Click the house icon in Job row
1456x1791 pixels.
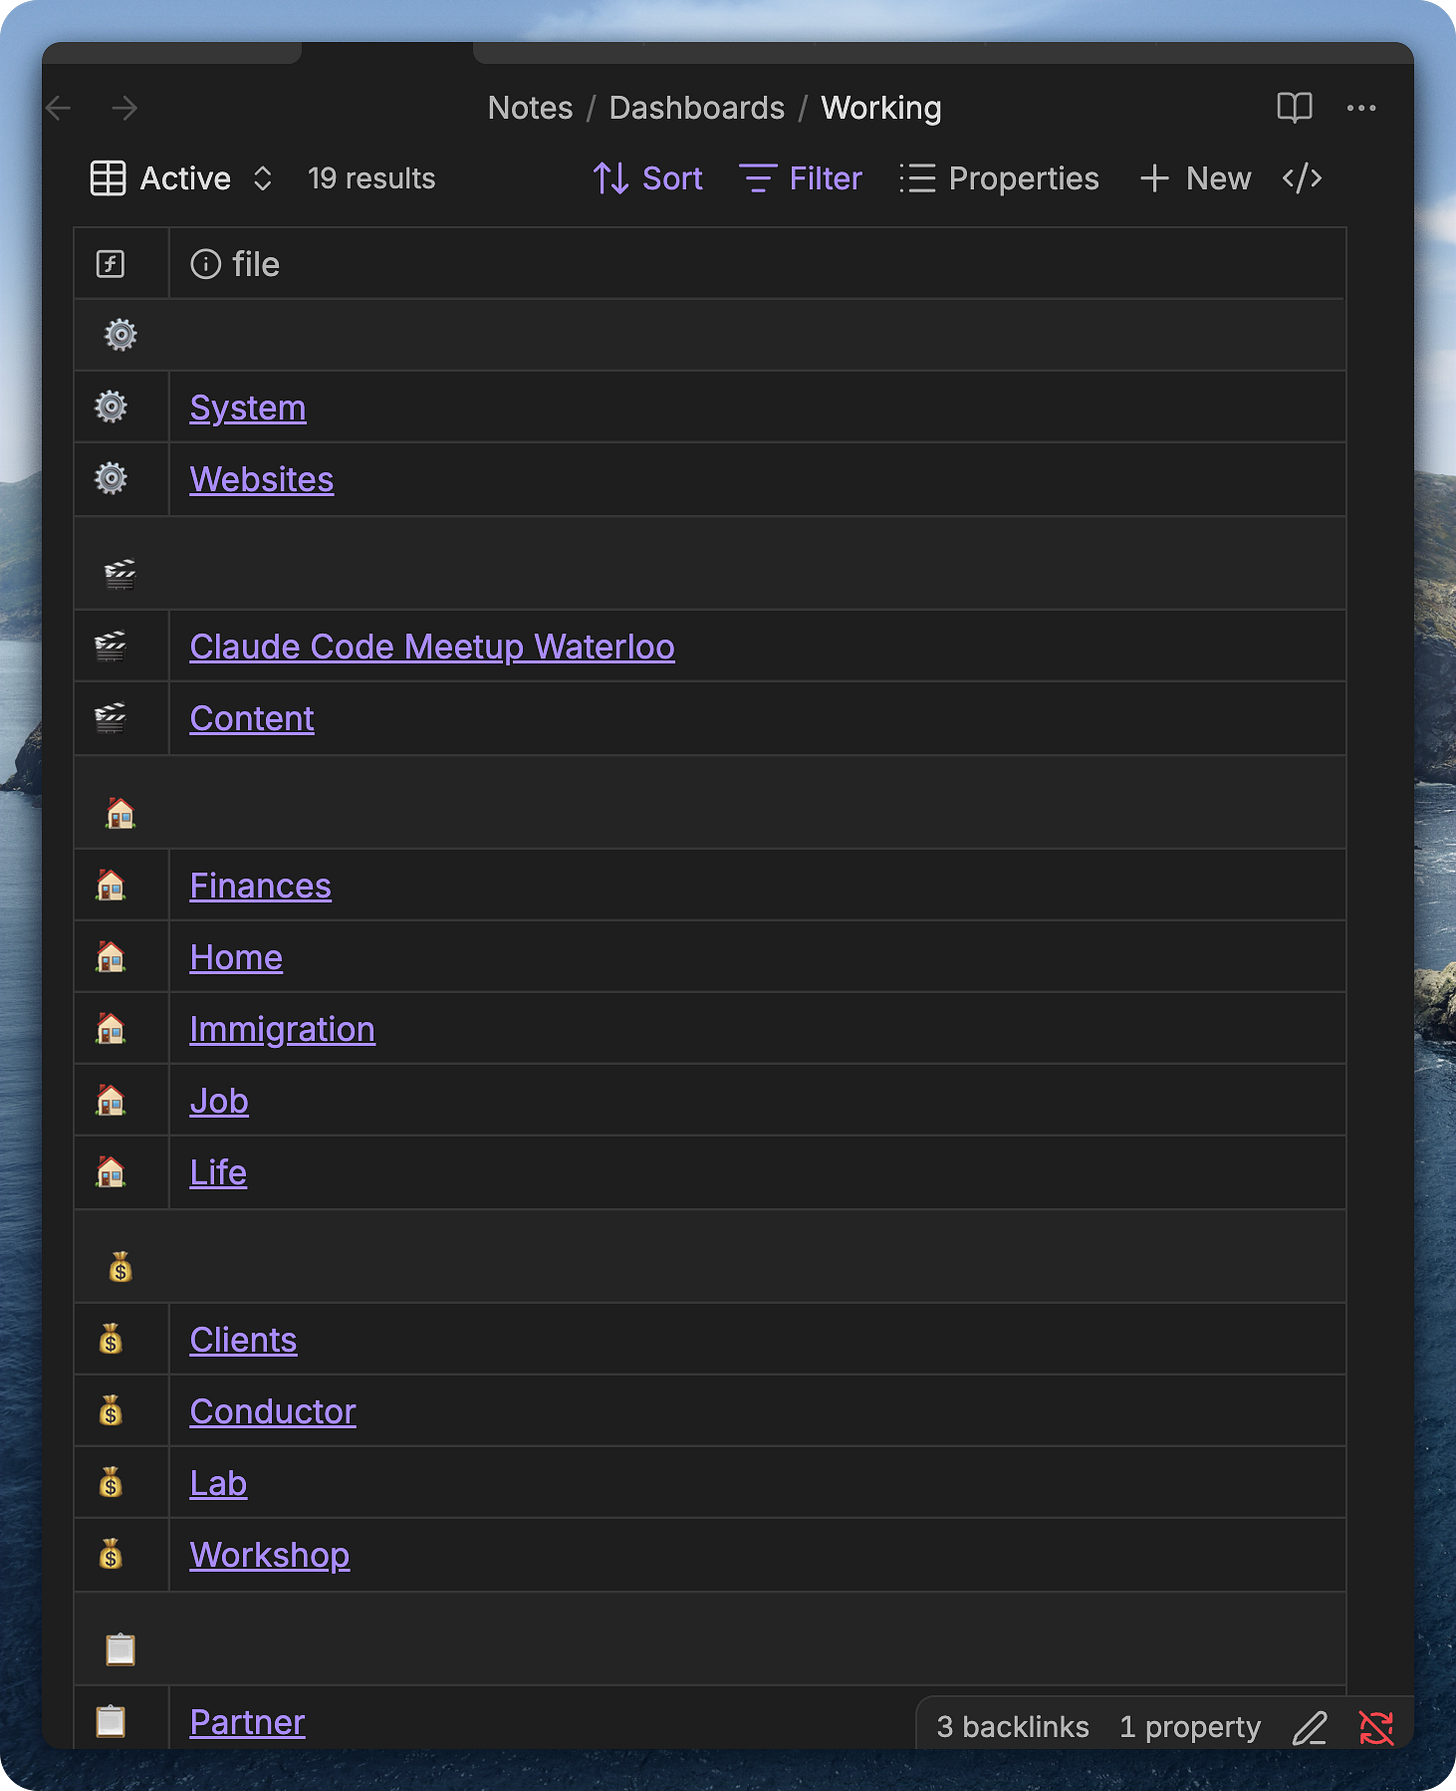111,1101
